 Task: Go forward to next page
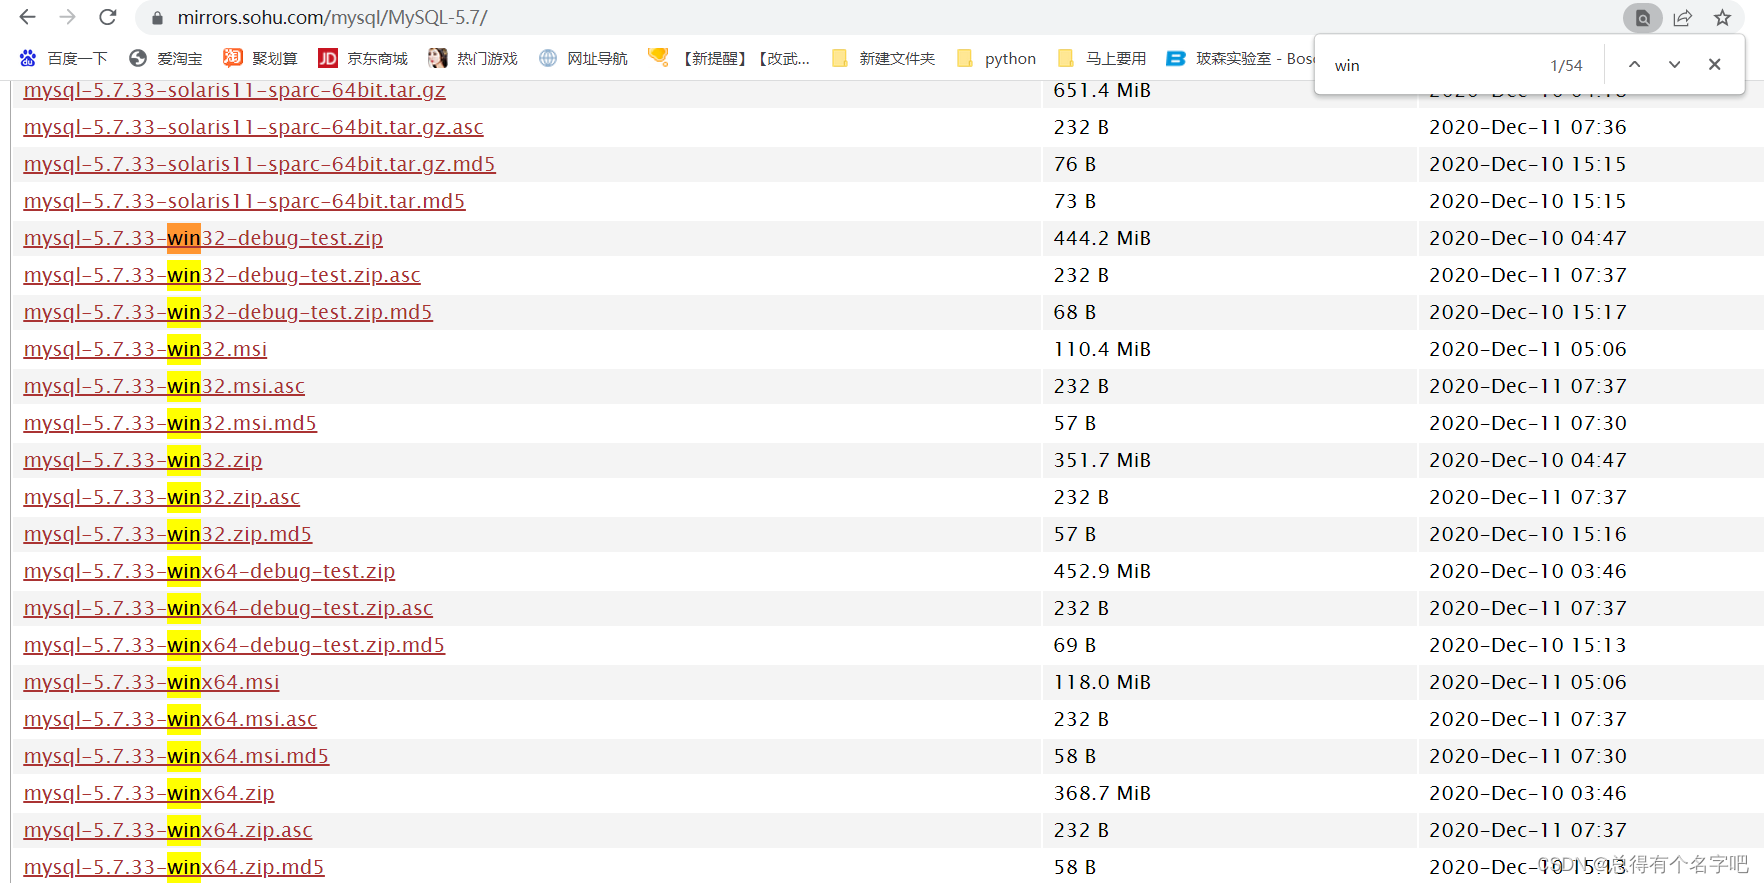68,17
